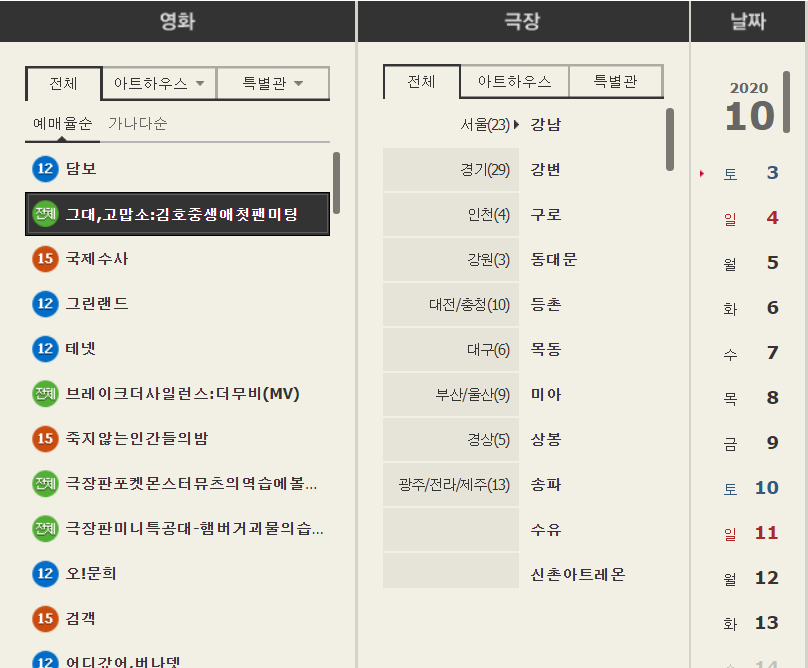Switch to 아트하우스 tab in theater panel
Viewport: 808px width, 668px height.
pos(514,81)
